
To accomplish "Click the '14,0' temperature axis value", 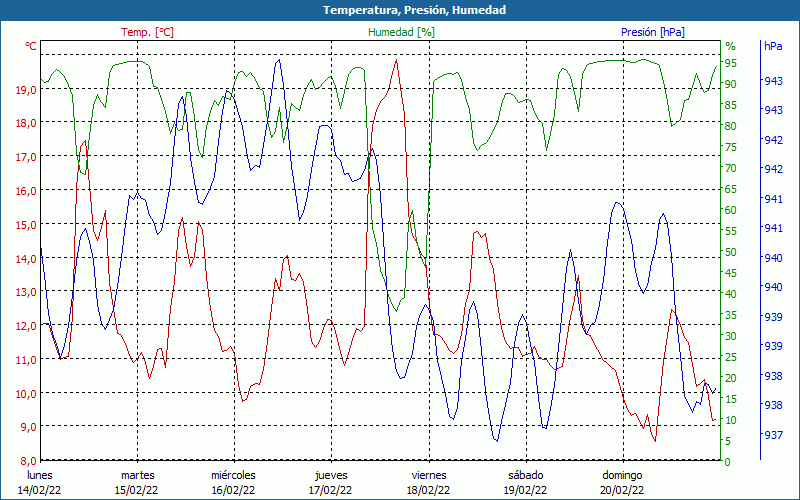I will 27,259.
